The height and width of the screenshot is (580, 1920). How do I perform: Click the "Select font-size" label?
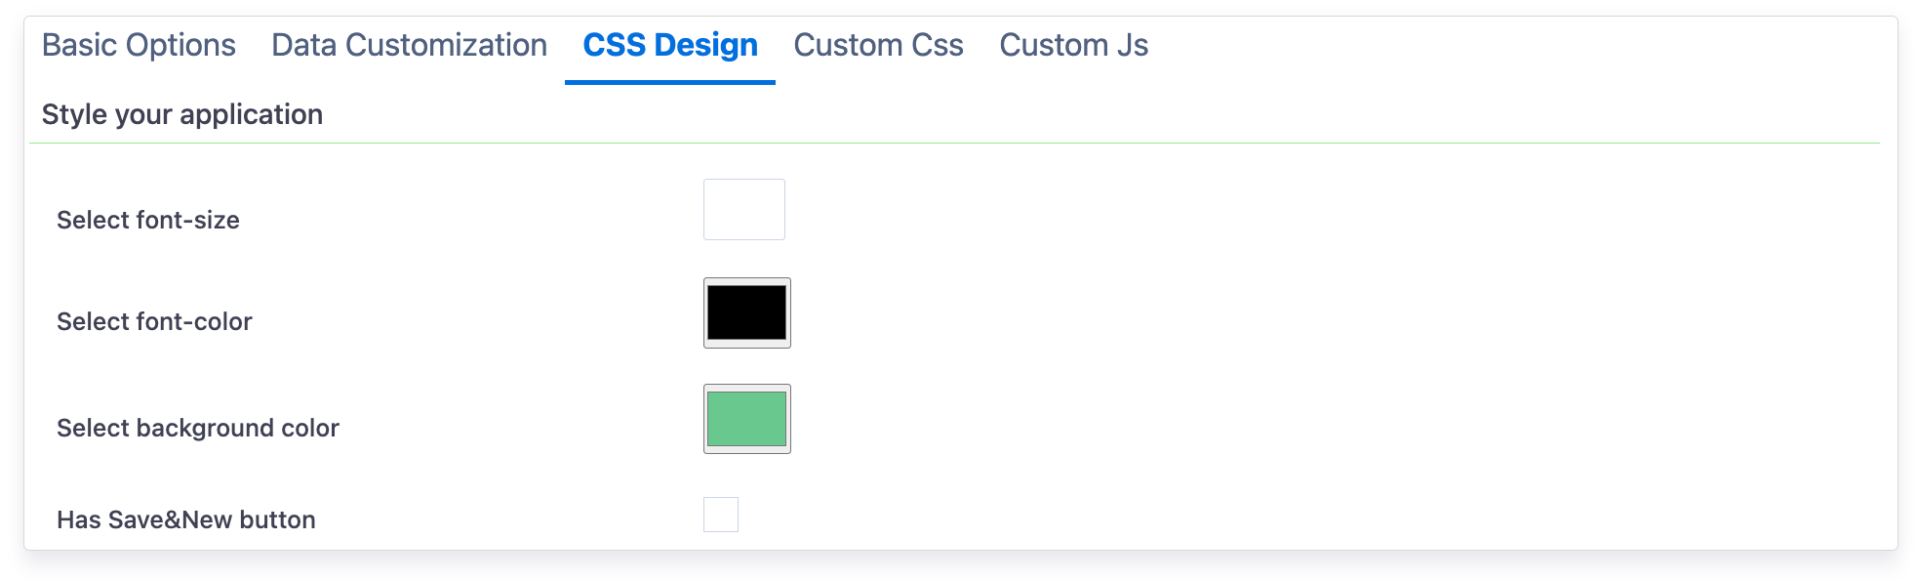pyautogui.click(x=148, y=220)
